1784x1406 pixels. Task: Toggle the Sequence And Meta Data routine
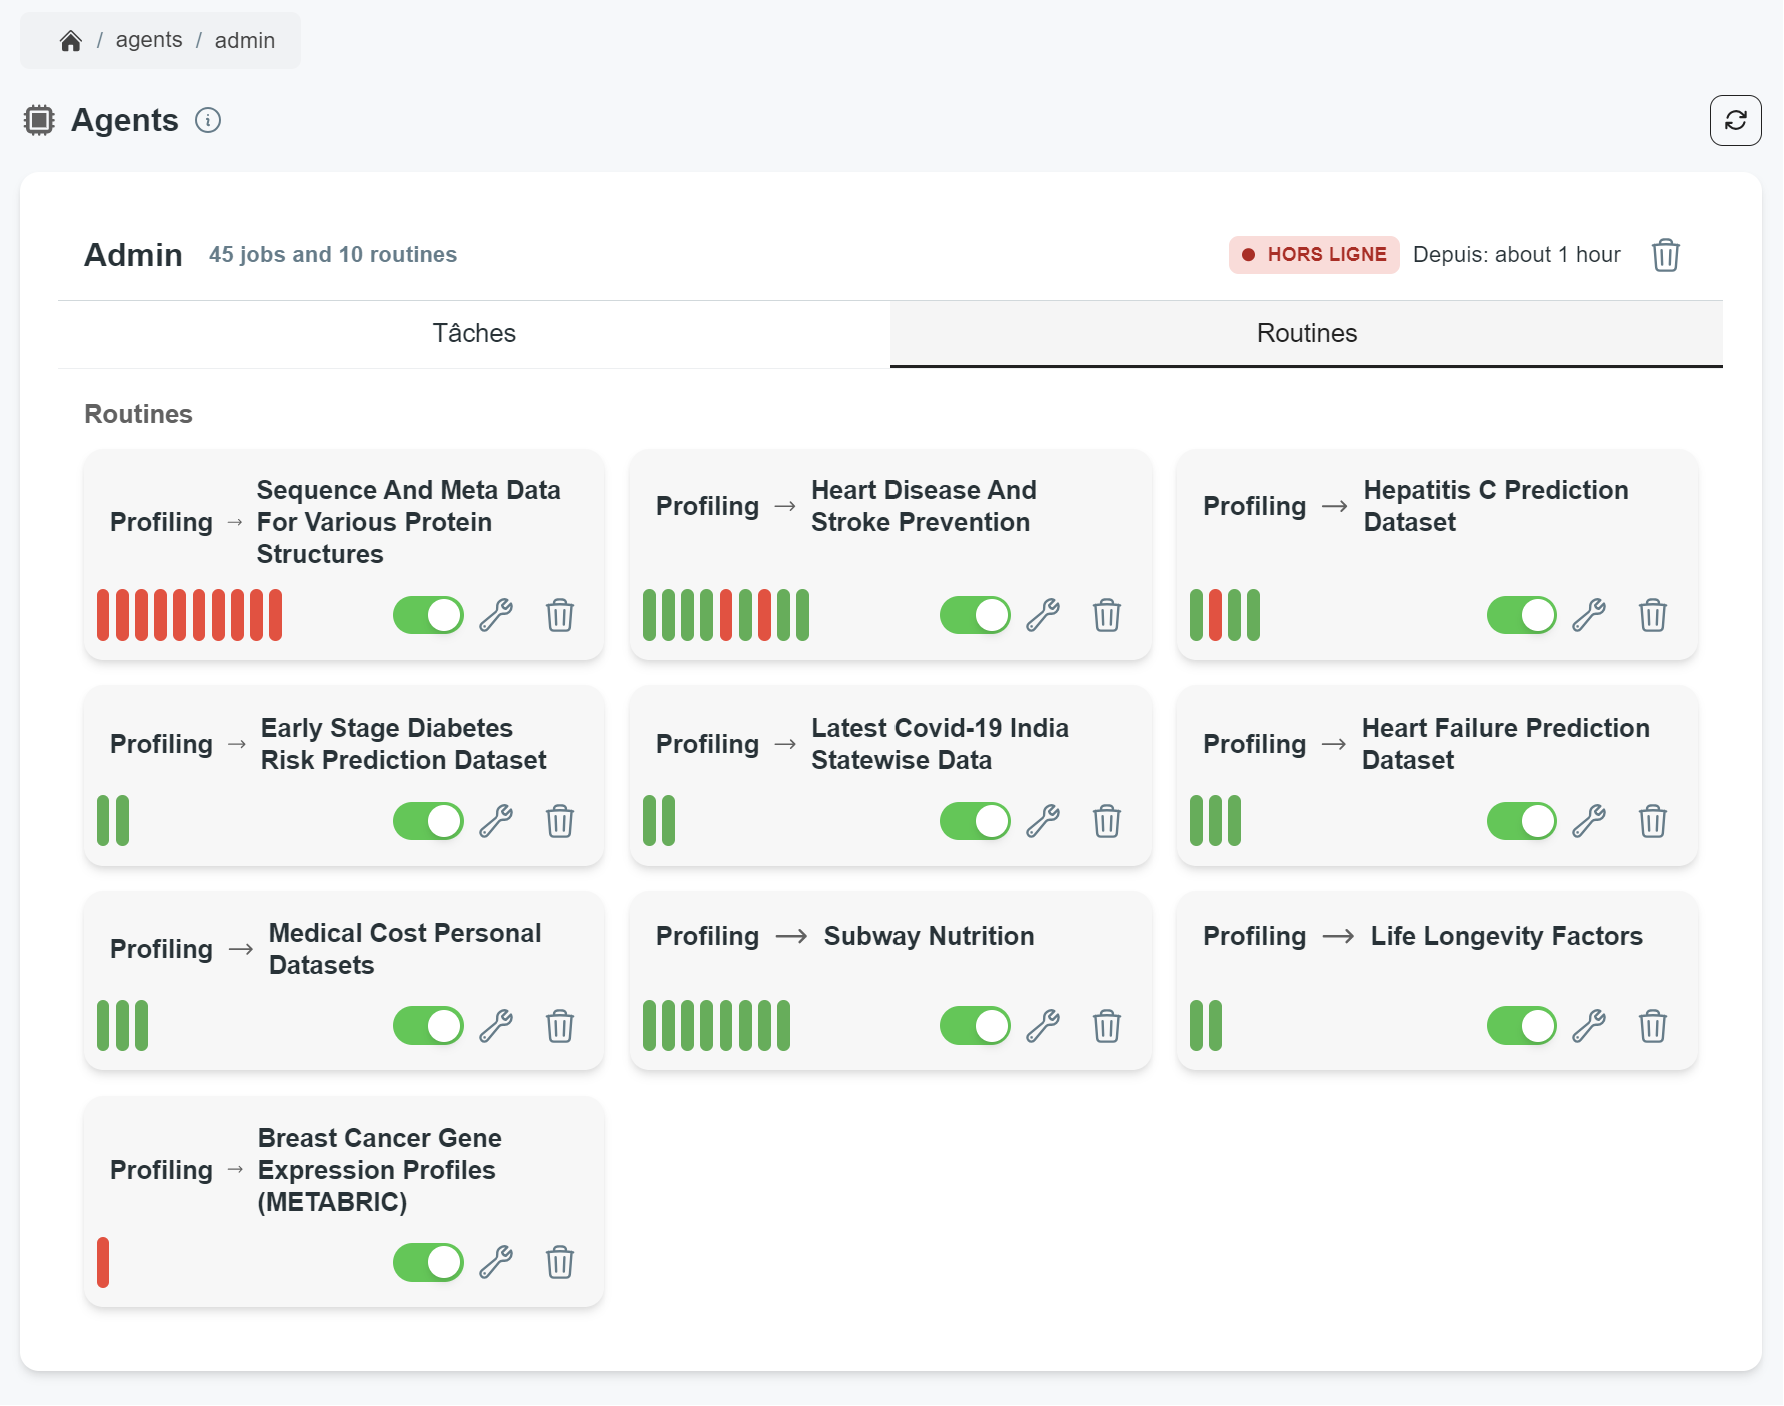coord(428,615)
